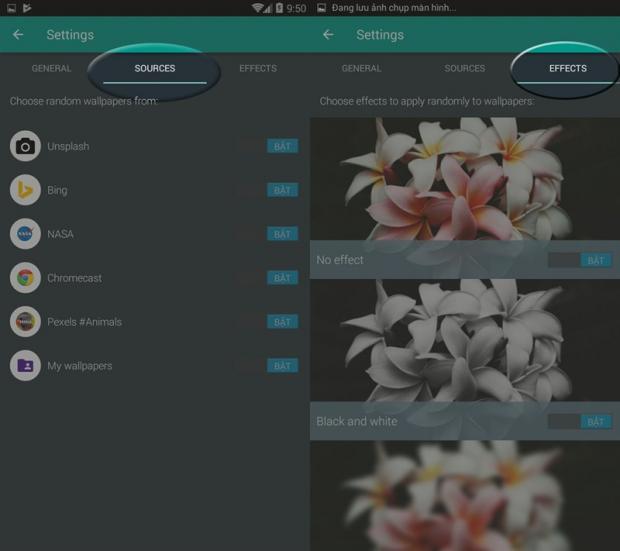
Task: Go back using left screen arrow
Action: pos(18,35)
